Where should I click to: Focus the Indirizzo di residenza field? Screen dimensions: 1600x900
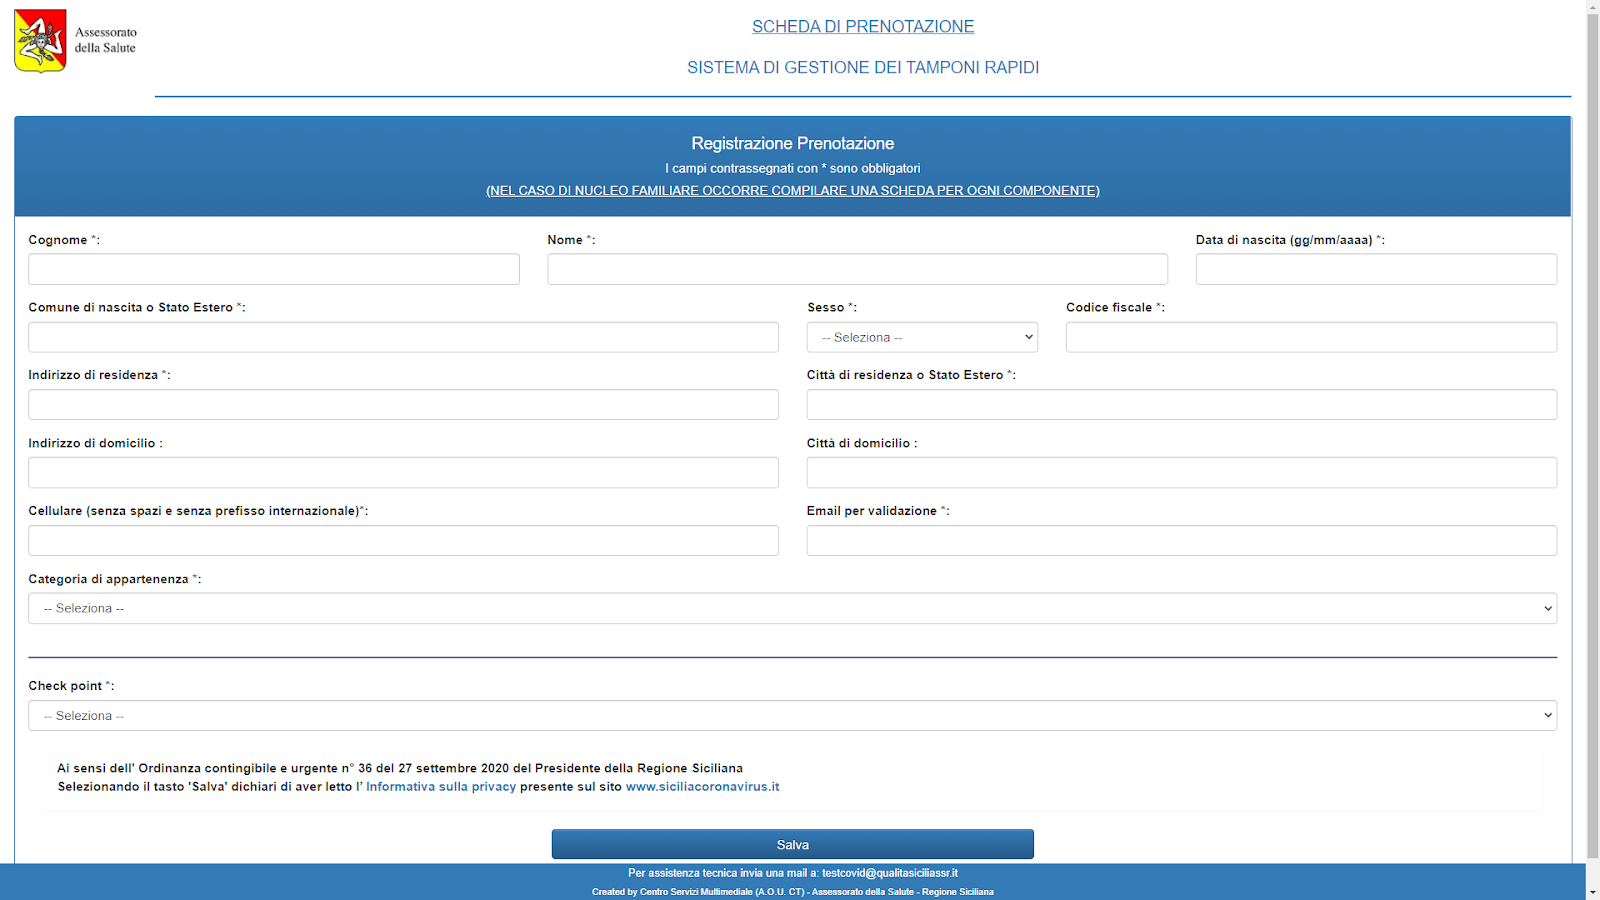coord(403,405)
